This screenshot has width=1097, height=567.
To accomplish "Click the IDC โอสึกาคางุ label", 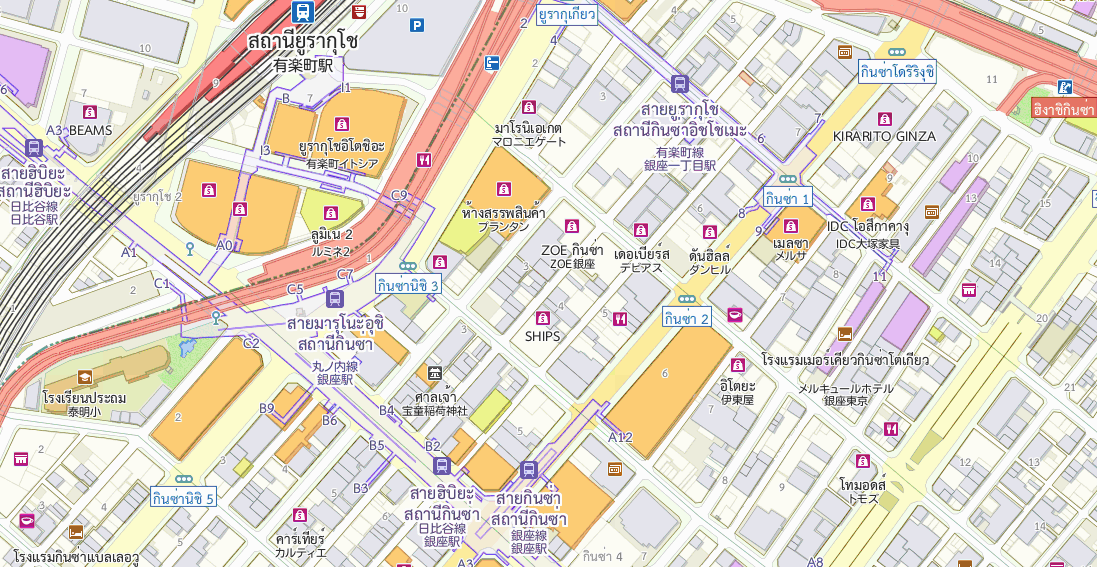I will click(x=868, y=227).
